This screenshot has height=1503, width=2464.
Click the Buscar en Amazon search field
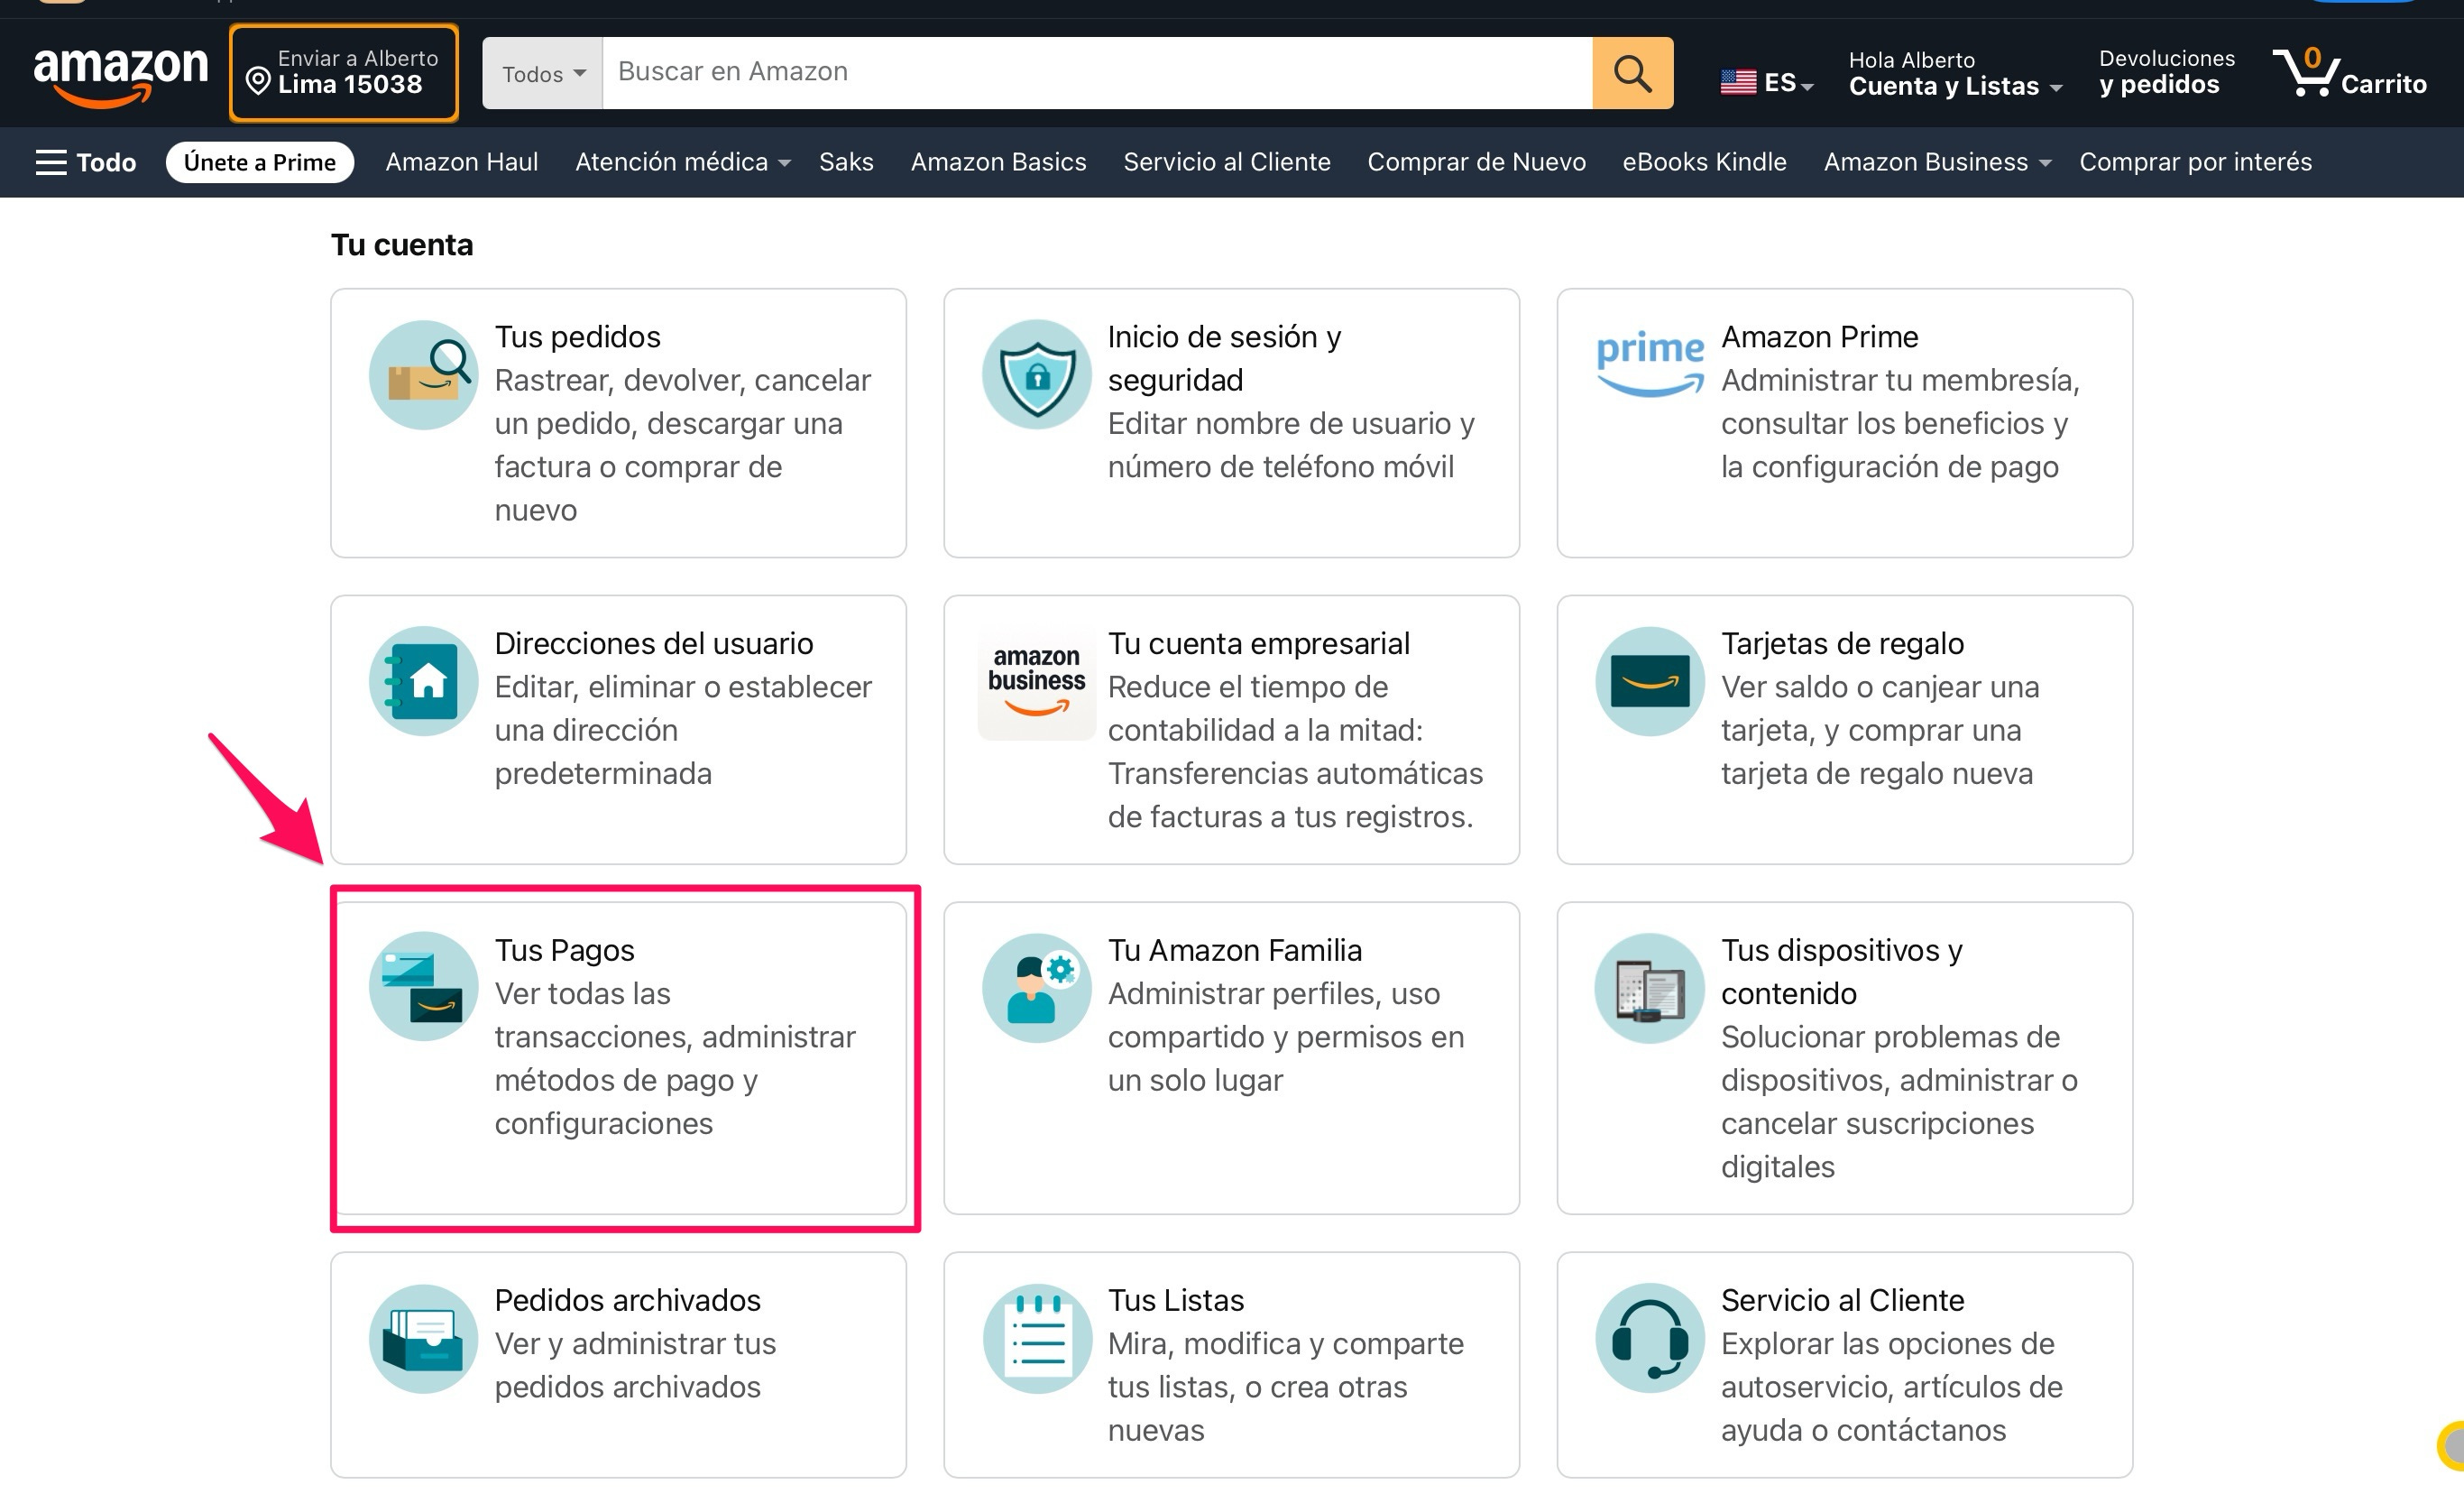click(1096, 72)
